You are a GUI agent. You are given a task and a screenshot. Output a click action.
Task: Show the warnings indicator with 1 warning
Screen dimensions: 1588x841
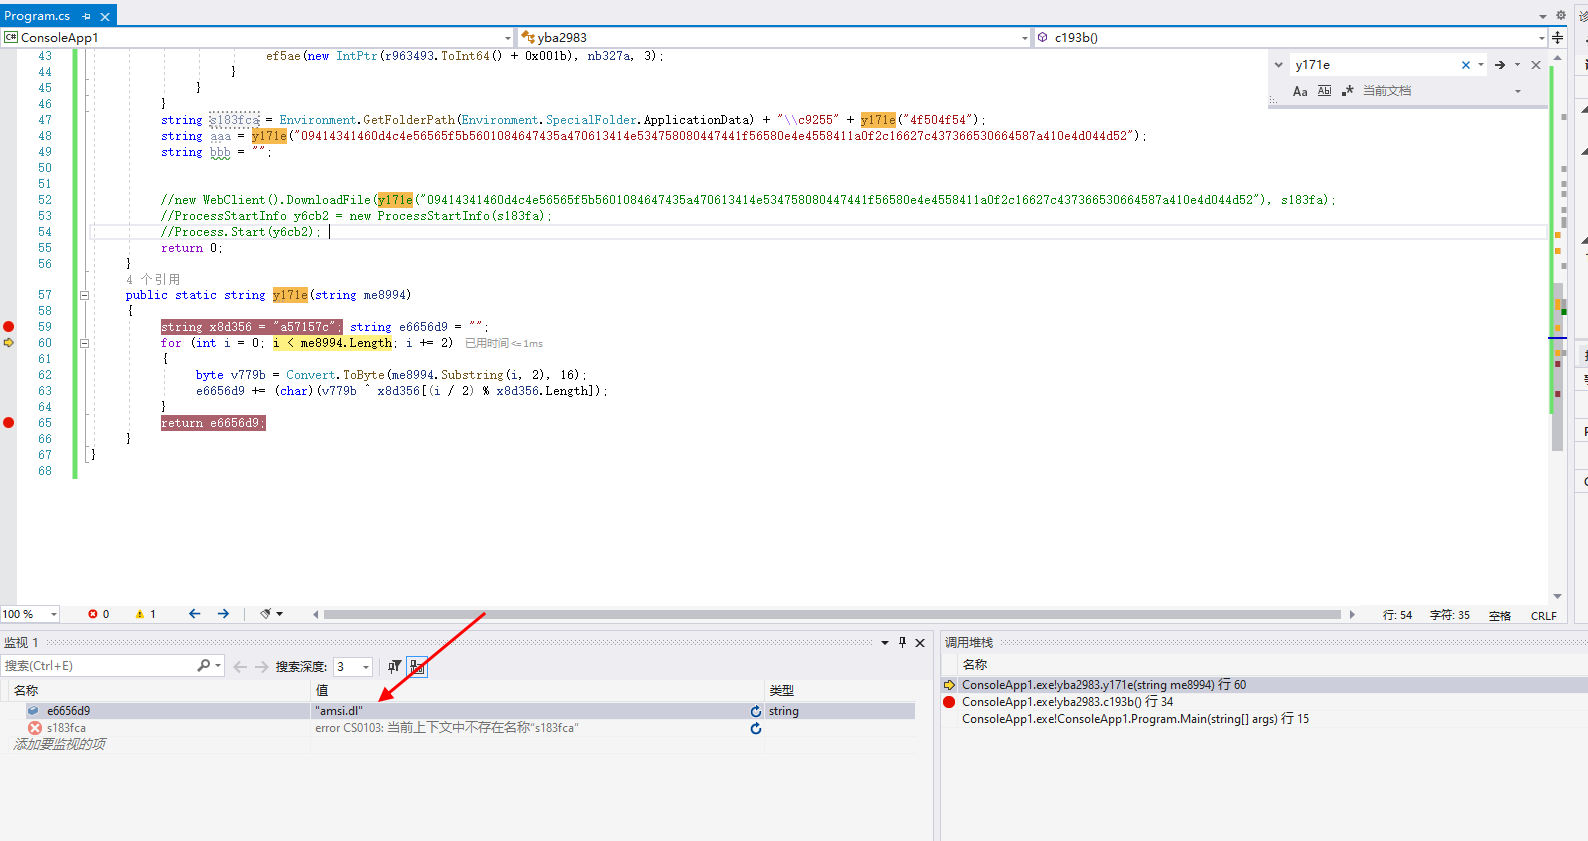coord(145,614)
